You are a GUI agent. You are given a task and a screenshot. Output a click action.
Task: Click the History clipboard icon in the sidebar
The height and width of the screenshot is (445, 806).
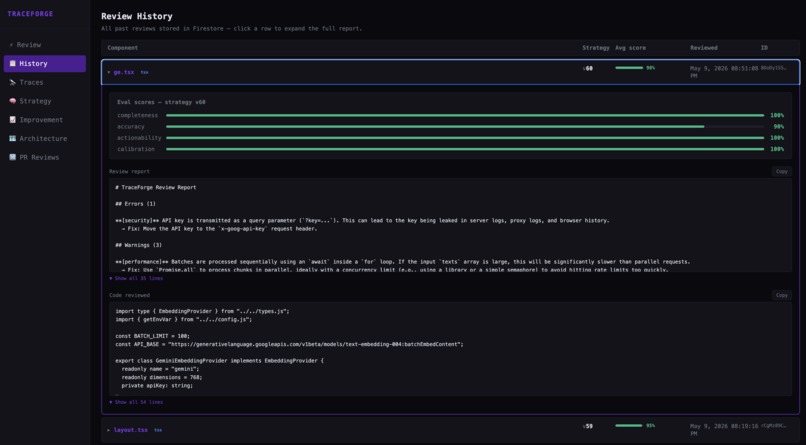click(x=12, y=63)
